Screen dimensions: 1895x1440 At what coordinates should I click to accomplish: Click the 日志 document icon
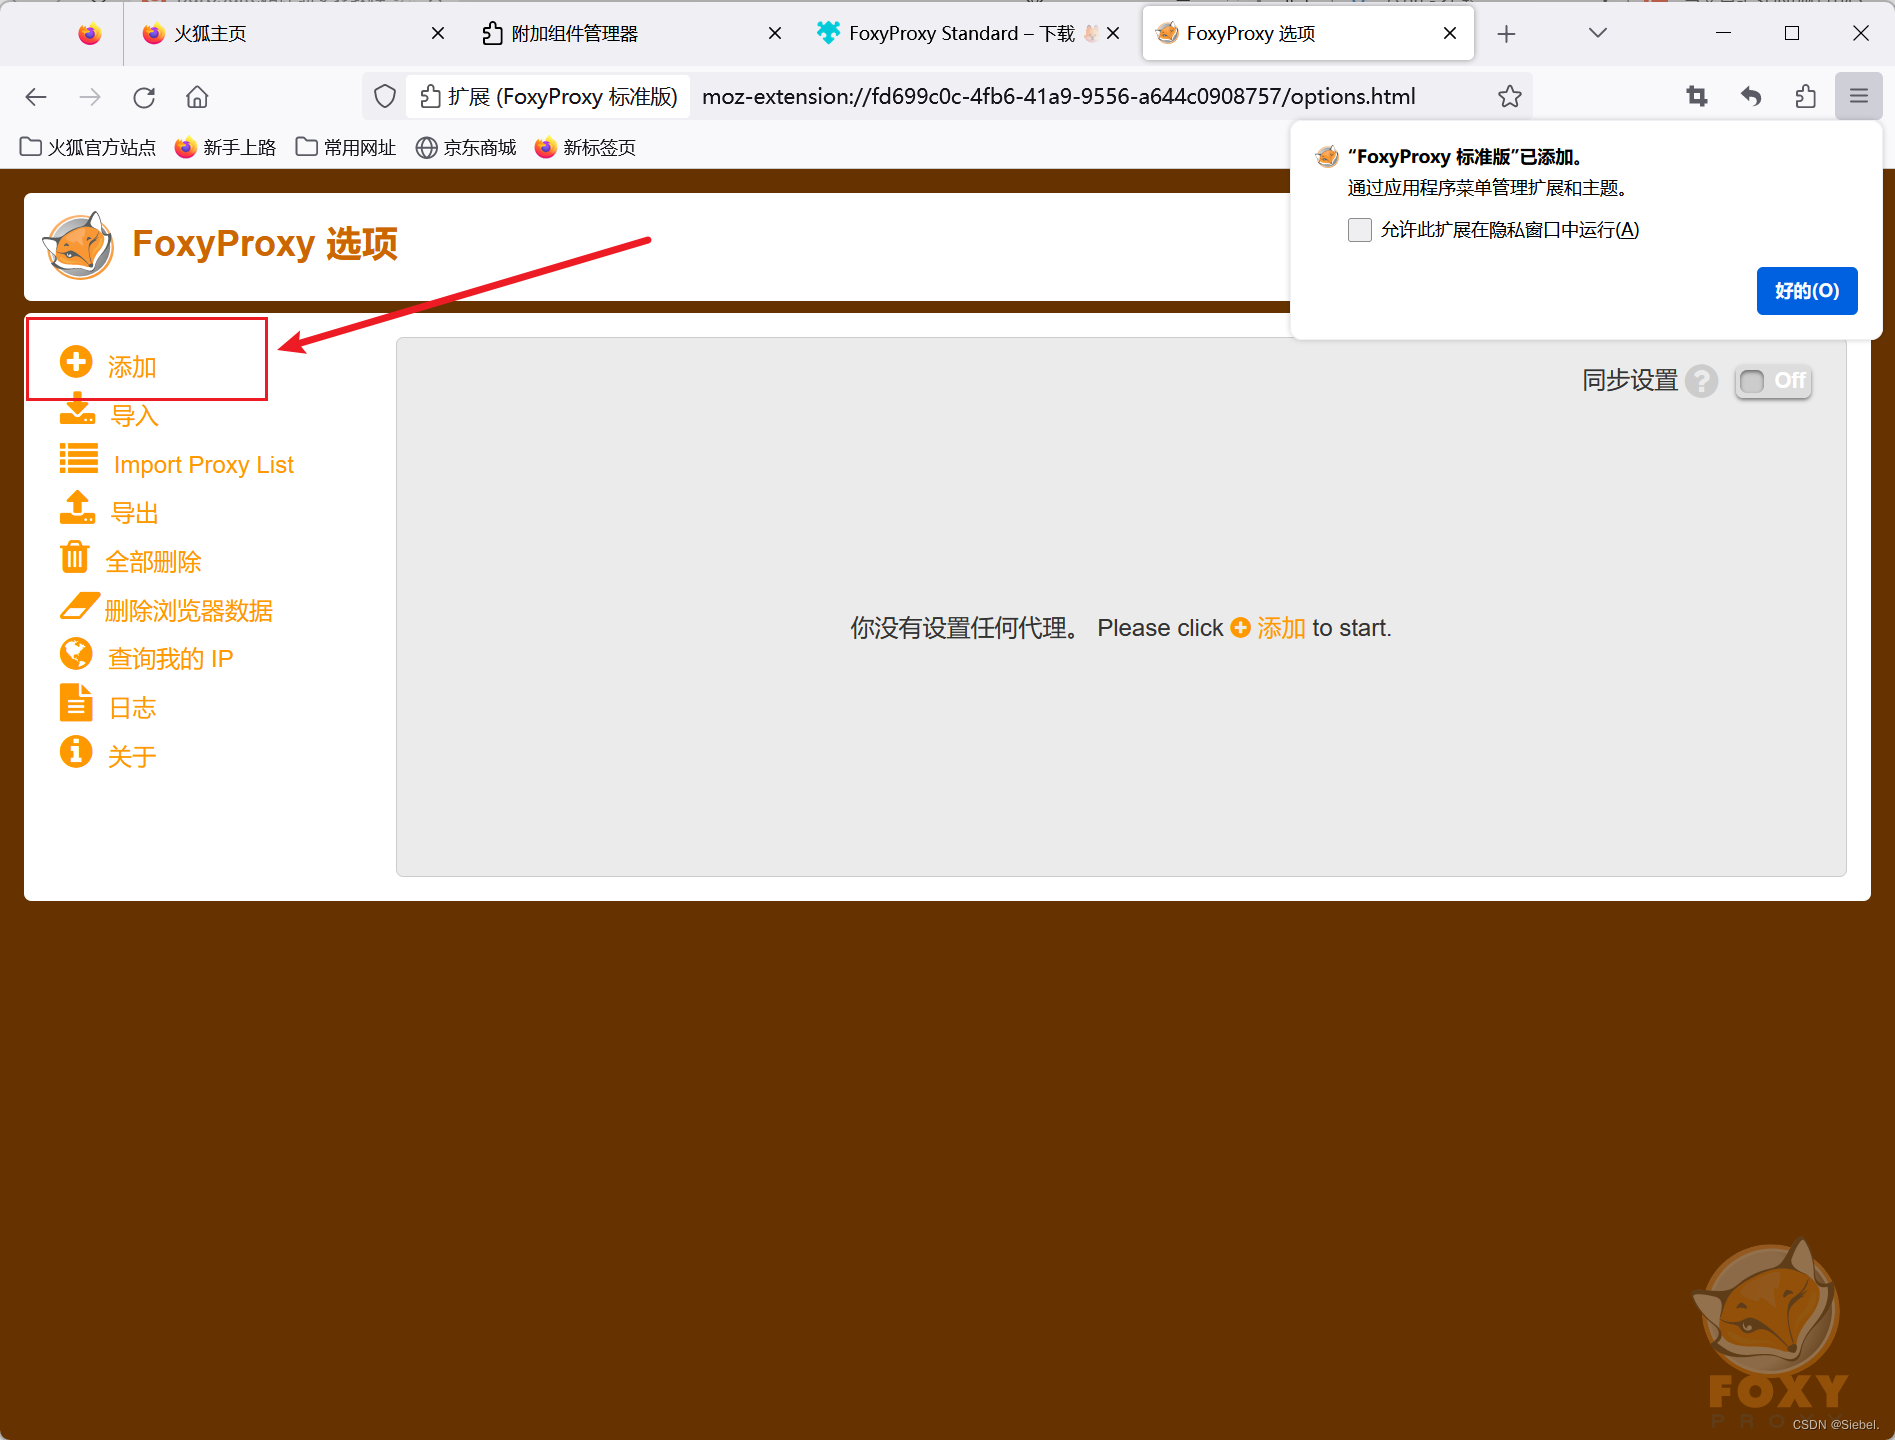(x=76, y=703)
